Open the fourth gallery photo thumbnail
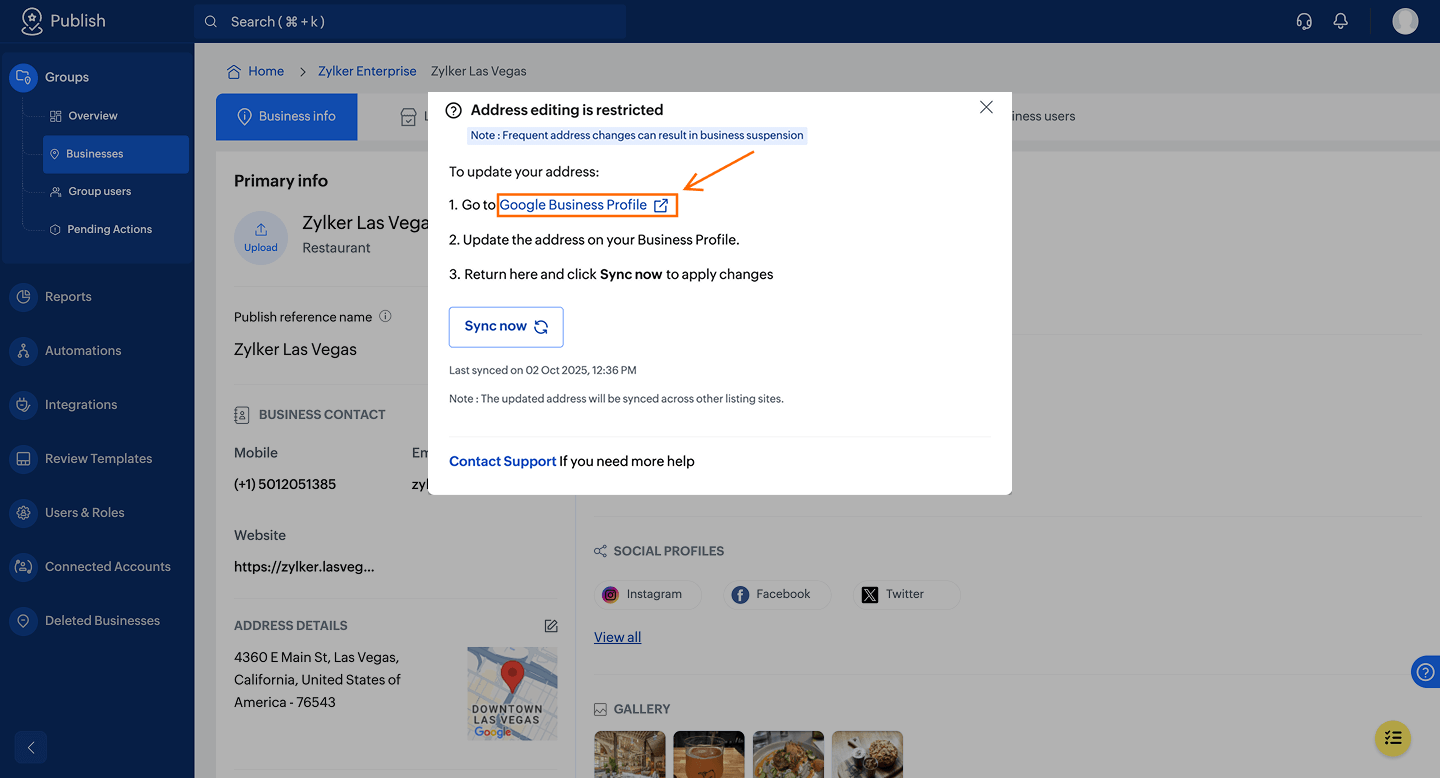 [867, 754]
